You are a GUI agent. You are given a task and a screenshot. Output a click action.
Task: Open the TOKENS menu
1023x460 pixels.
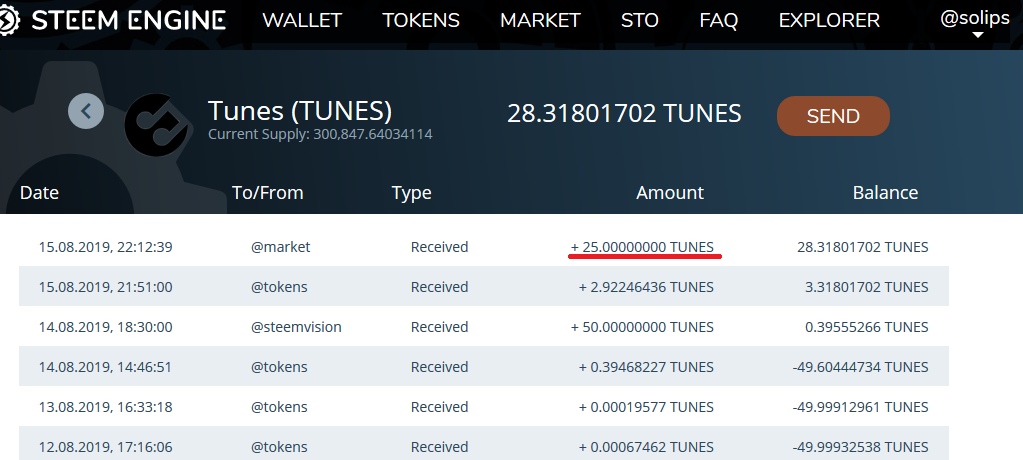421,20
